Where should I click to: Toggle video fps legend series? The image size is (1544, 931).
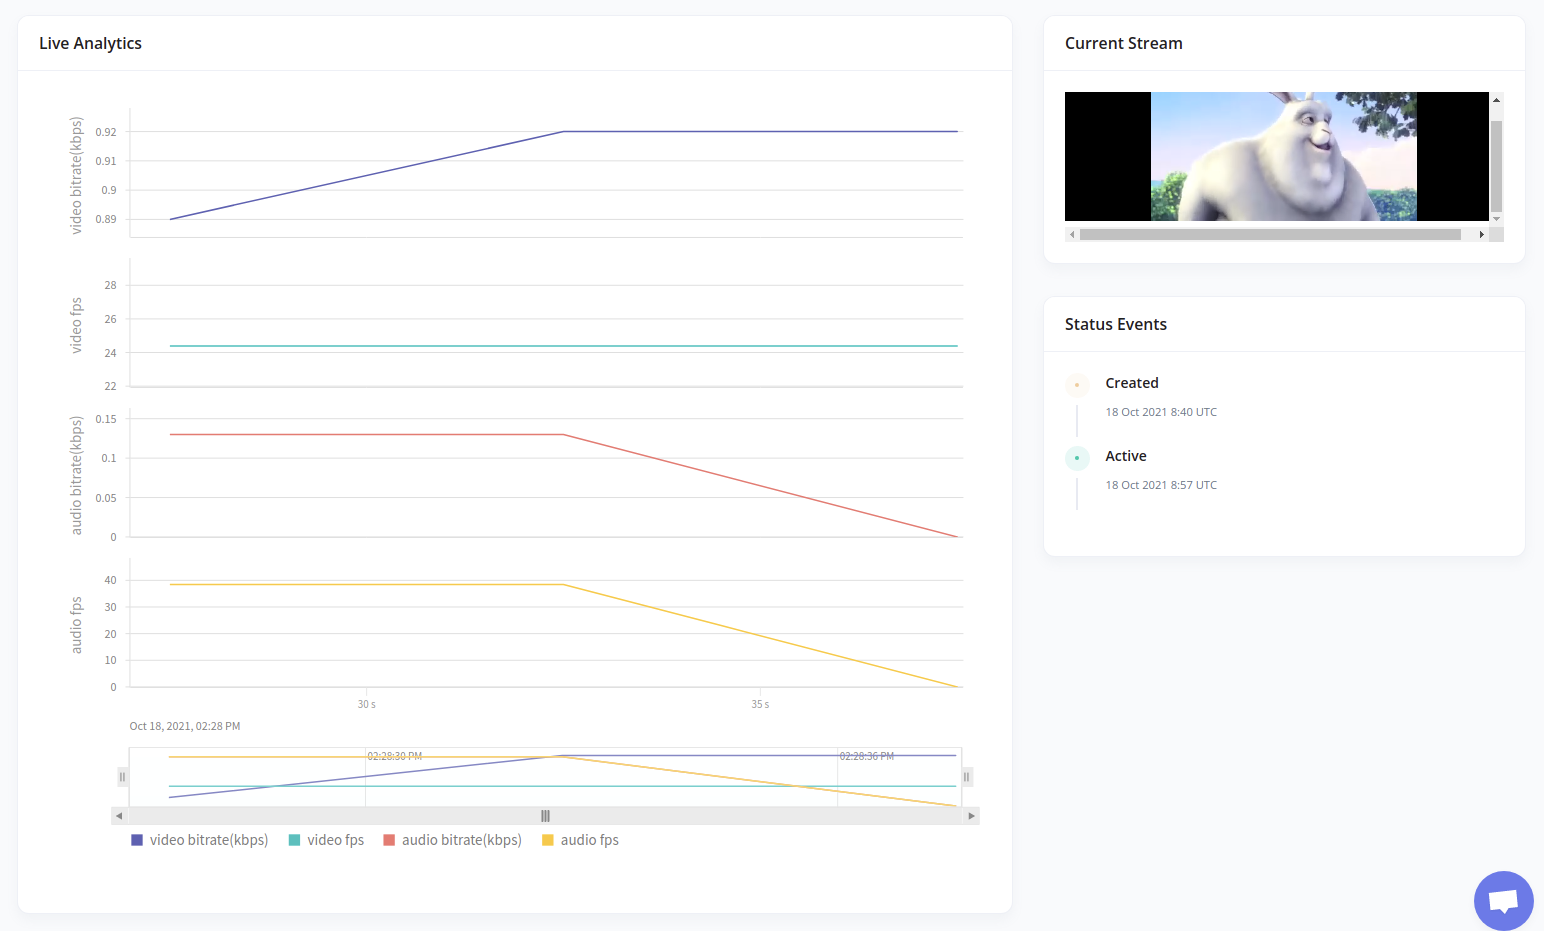(326, 840)
